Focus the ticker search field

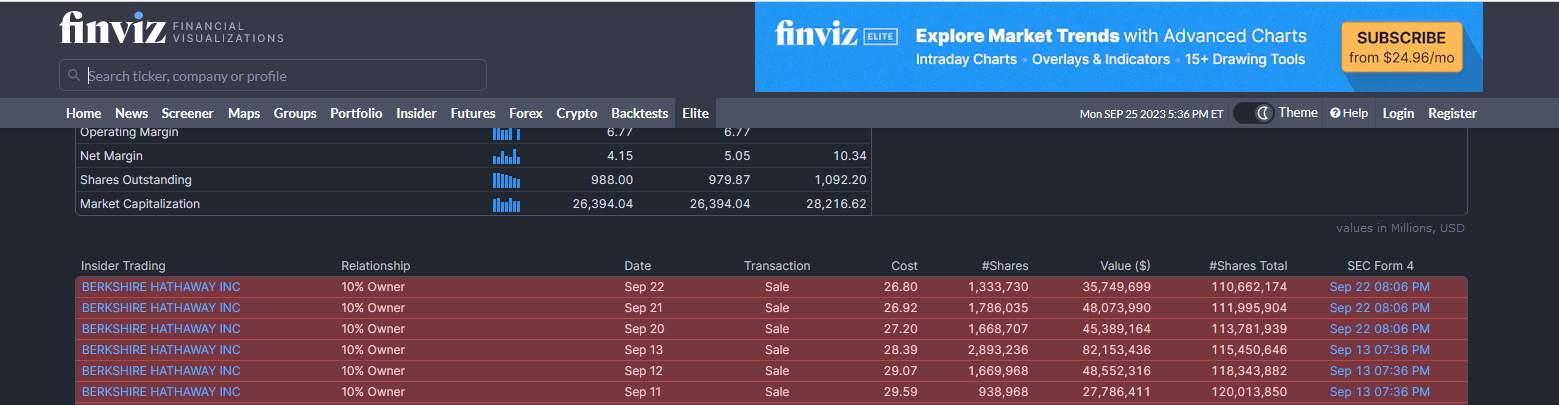273,75
